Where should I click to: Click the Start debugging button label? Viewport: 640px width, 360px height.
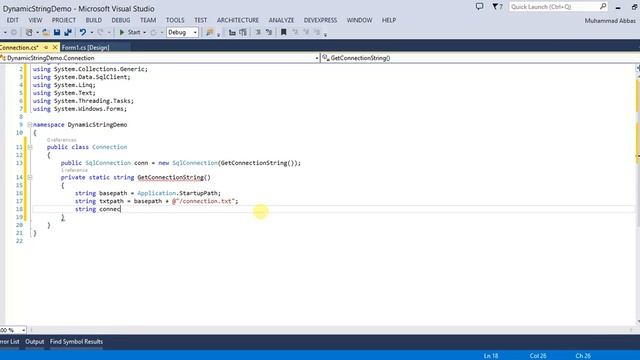click(134, 32)
